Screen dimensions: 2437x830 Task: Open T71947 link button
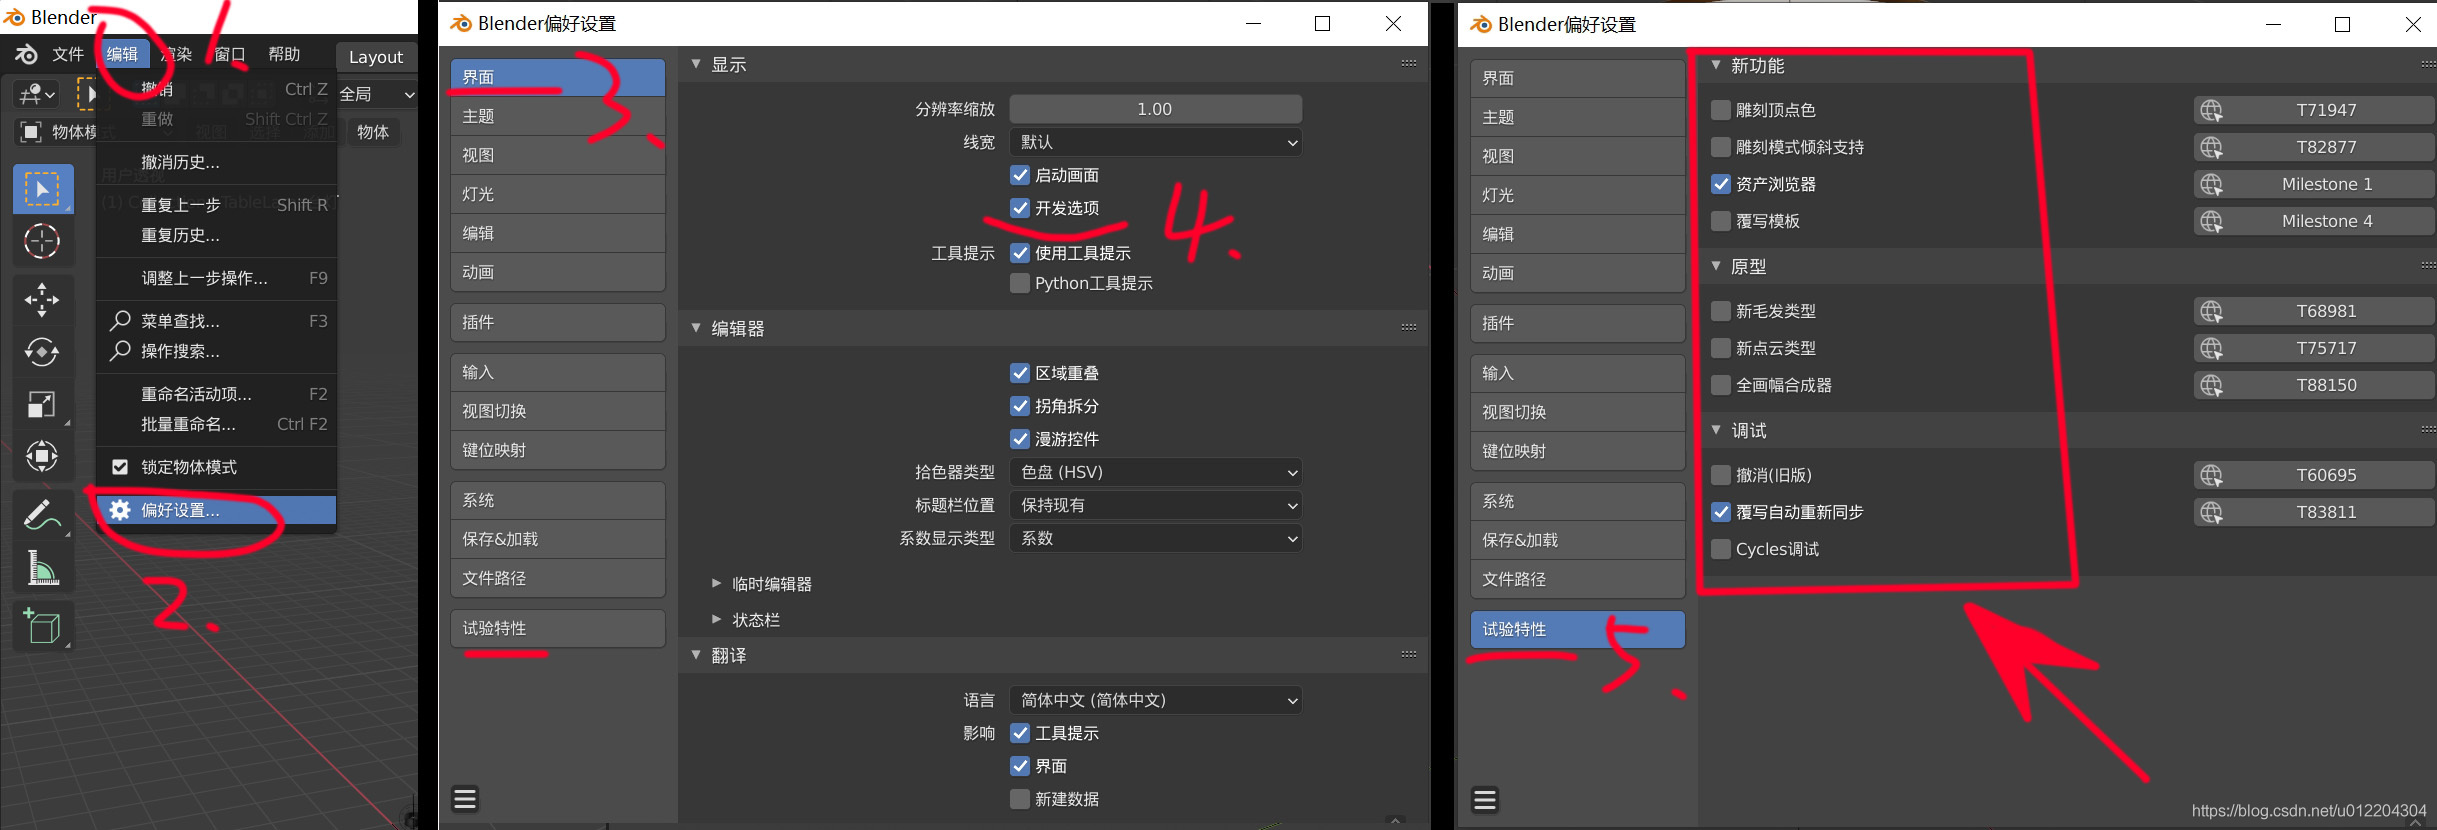(x=2314, y=110)
